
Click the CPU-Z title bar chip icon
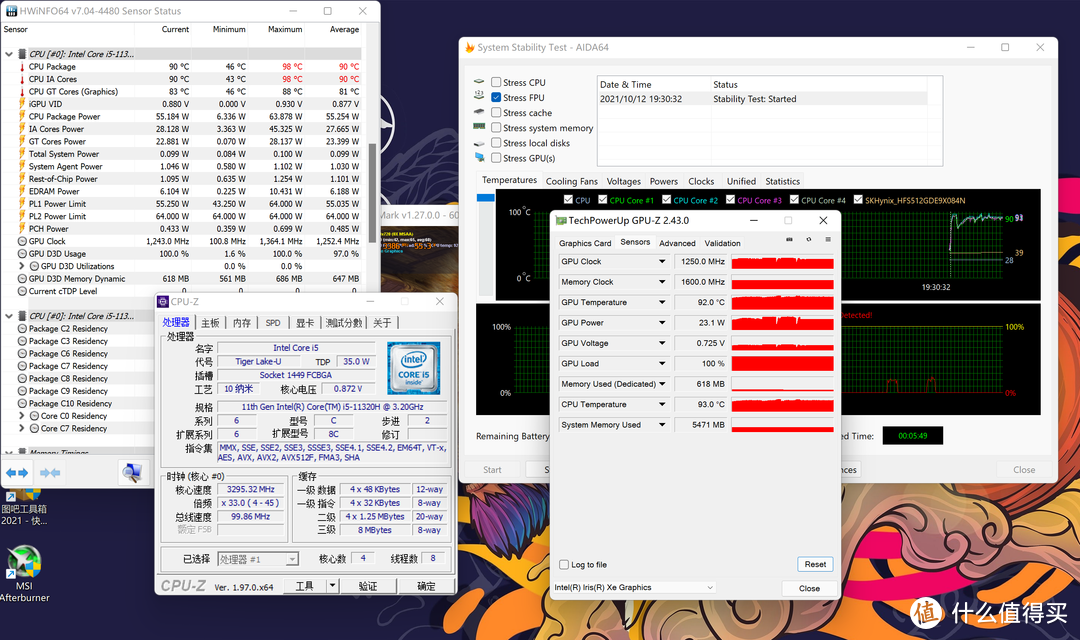[x=163, y=302]
